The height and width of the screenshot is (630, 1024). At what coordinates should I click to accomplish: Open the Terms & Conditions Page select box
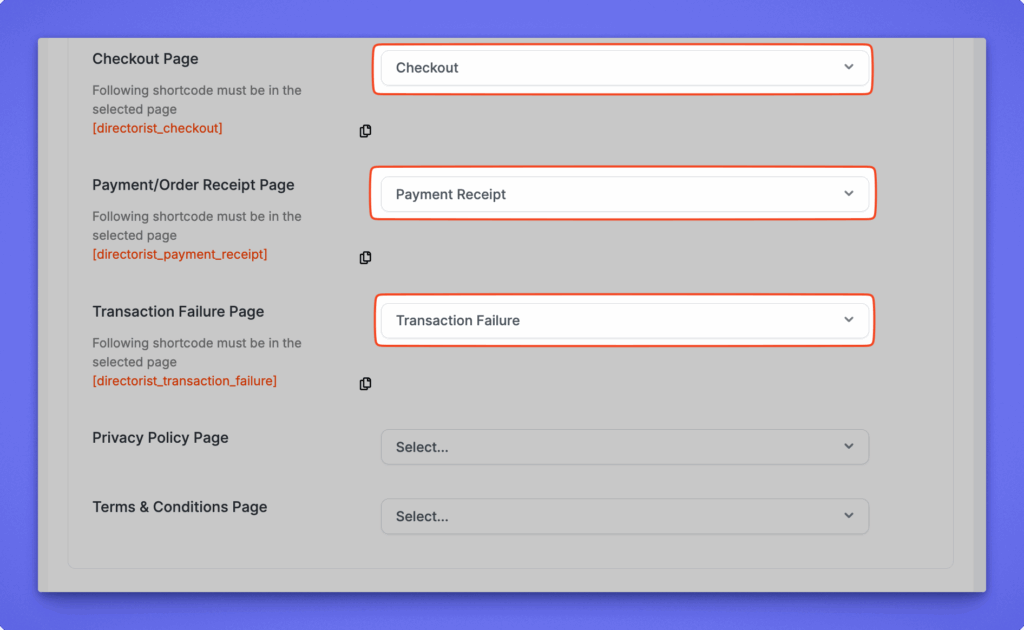pos(610,516)
